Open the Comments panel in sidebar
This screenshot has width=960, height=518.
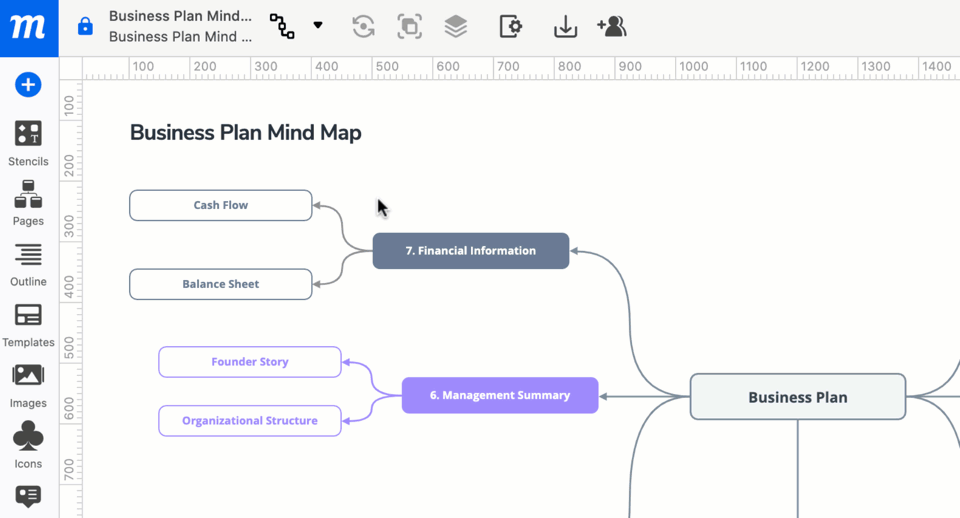28,496
